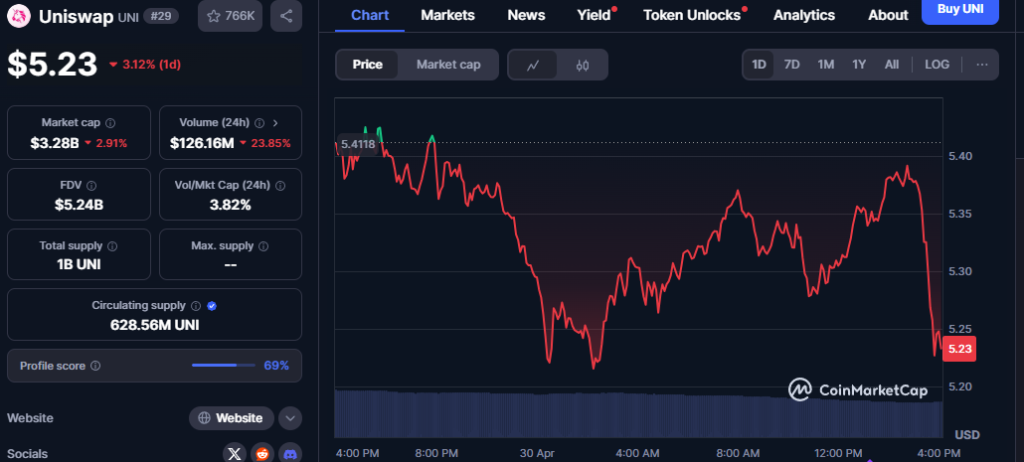Open the Yield tab
This screenshot has width=1024, height=462.
click(594, 15)
